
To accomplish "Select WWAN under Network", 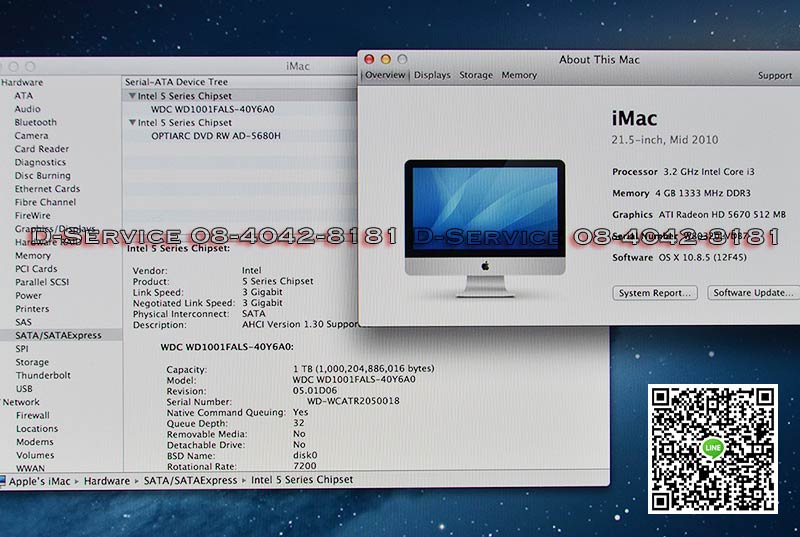I will [x=30, y=468].
